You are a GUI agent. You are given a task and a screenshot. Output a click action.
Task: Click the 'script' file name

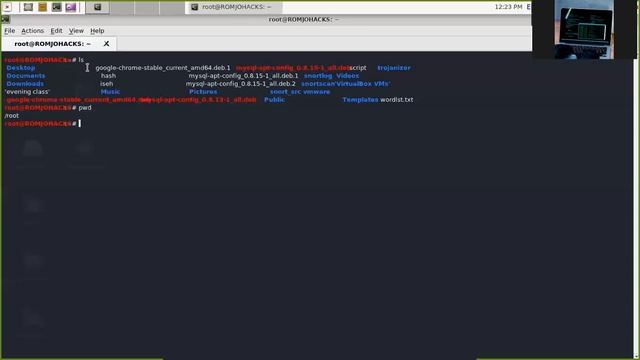click(358, 68)
